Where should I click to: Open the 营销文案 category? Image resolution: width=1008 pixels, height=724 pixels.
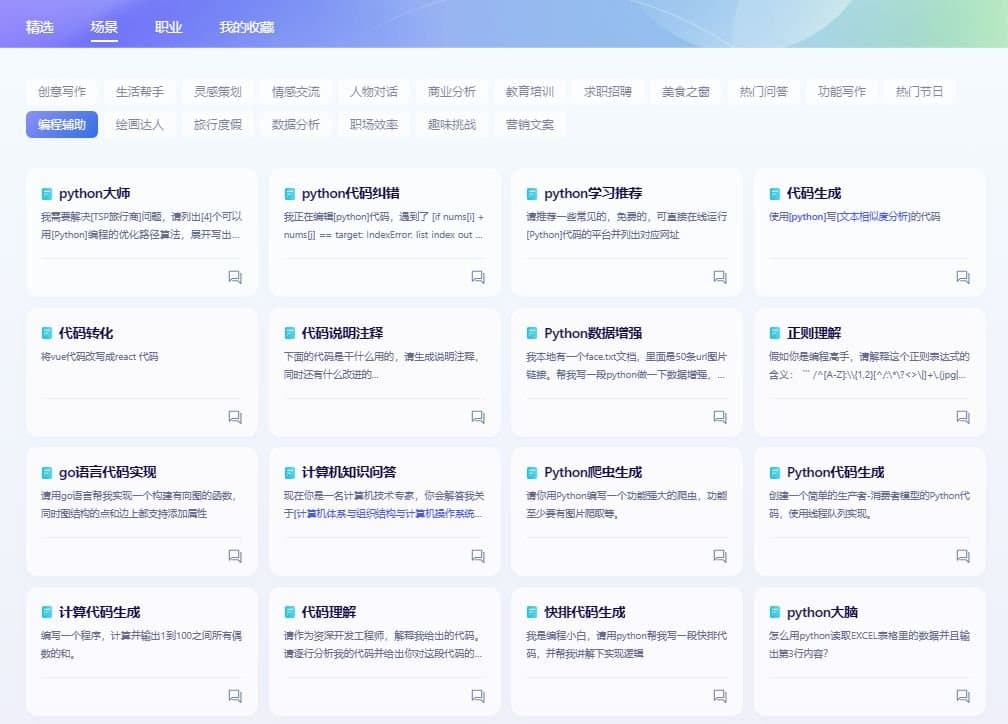point(530,125)
